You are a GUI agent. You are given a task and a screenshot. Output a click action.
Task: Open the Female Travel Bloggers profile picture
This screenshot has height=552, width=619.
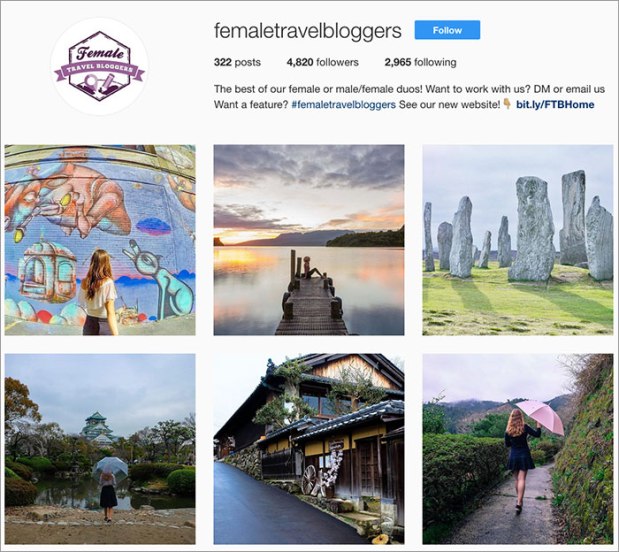[x=99, y=66]
